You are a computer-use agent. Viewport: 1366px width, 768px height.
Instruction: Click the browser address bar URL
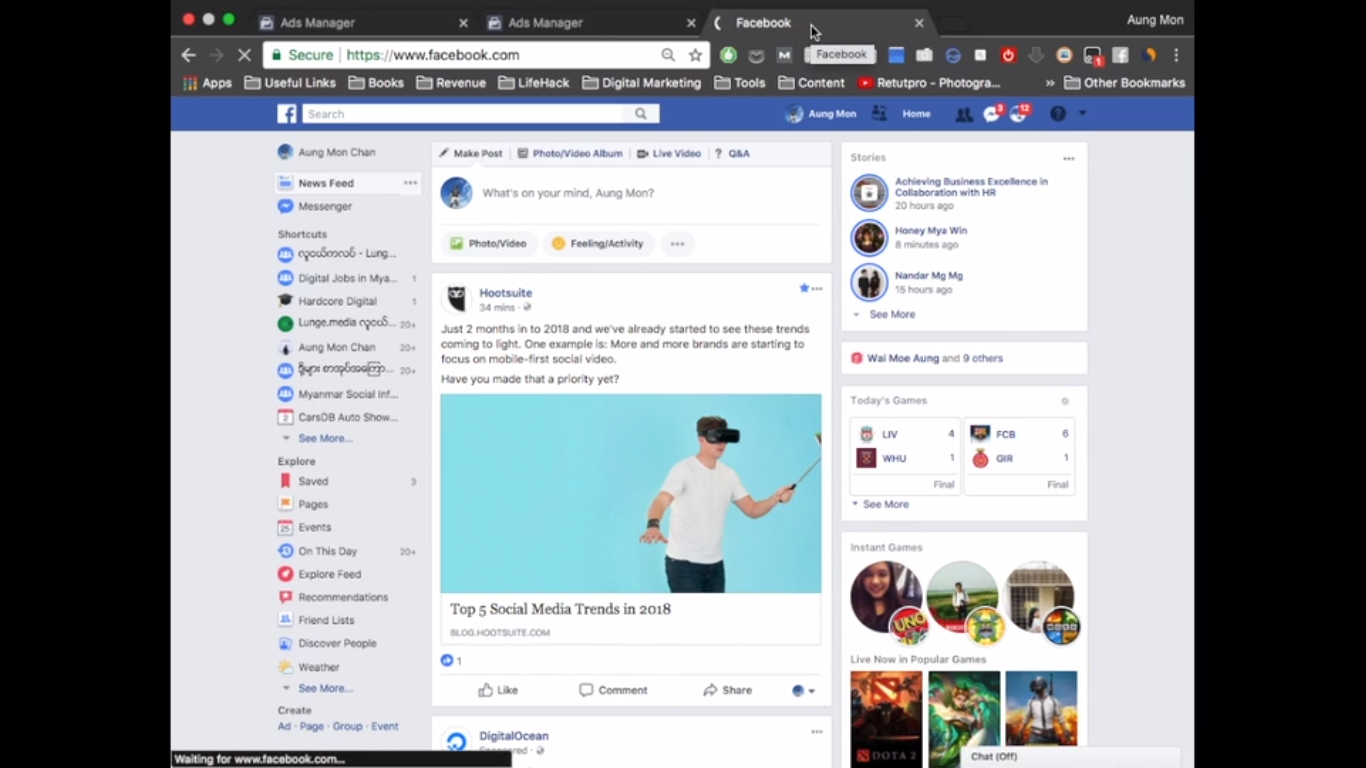click(x=433, y=55)
